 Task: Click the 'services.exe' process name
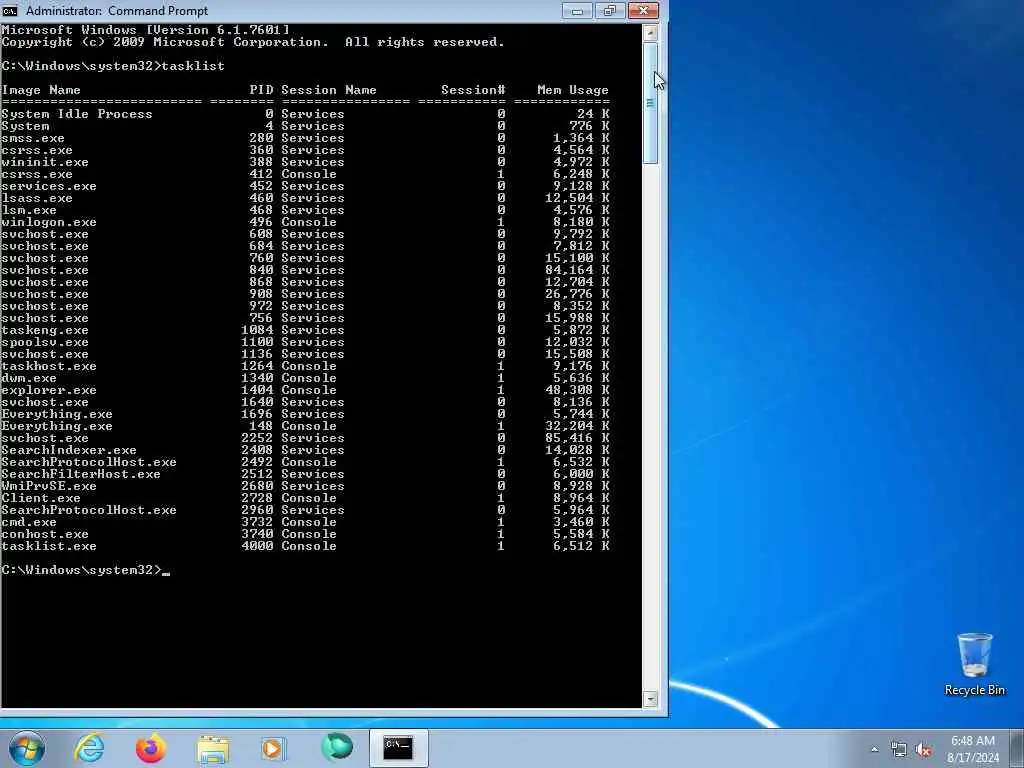49,186
